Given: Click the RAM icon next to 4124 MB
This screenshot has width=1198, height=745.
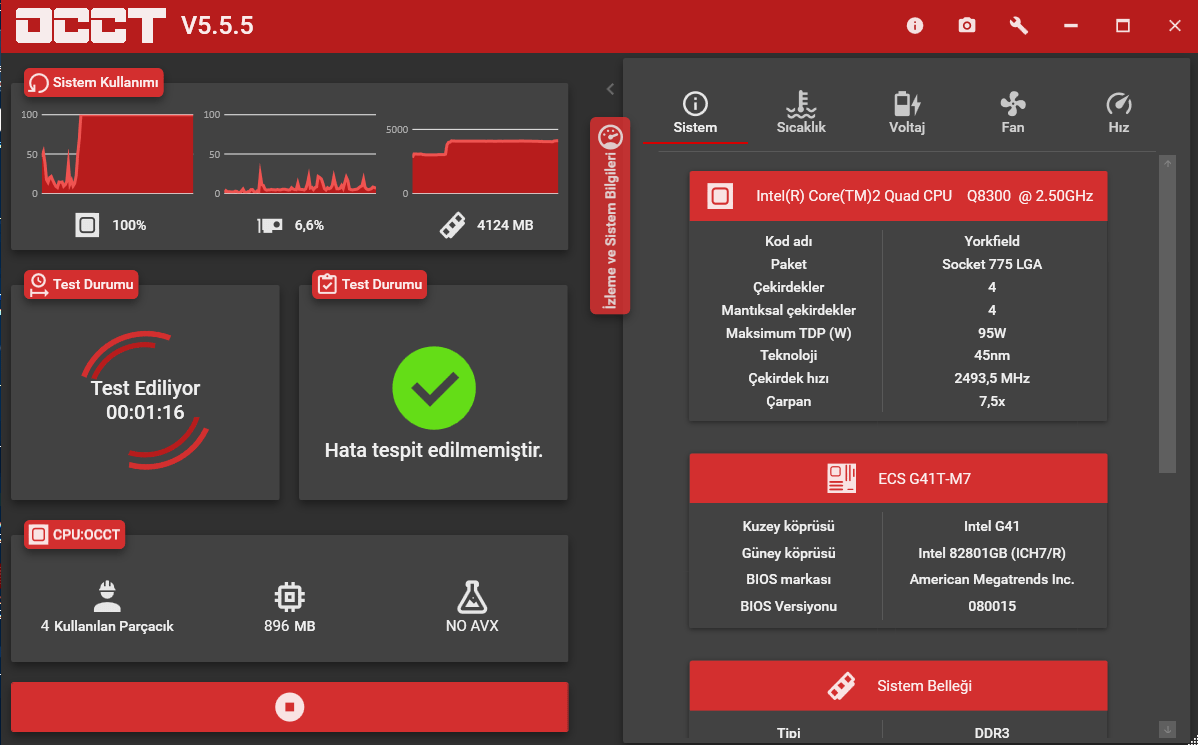Looking at the screenshot, I should tap(452, 225).
